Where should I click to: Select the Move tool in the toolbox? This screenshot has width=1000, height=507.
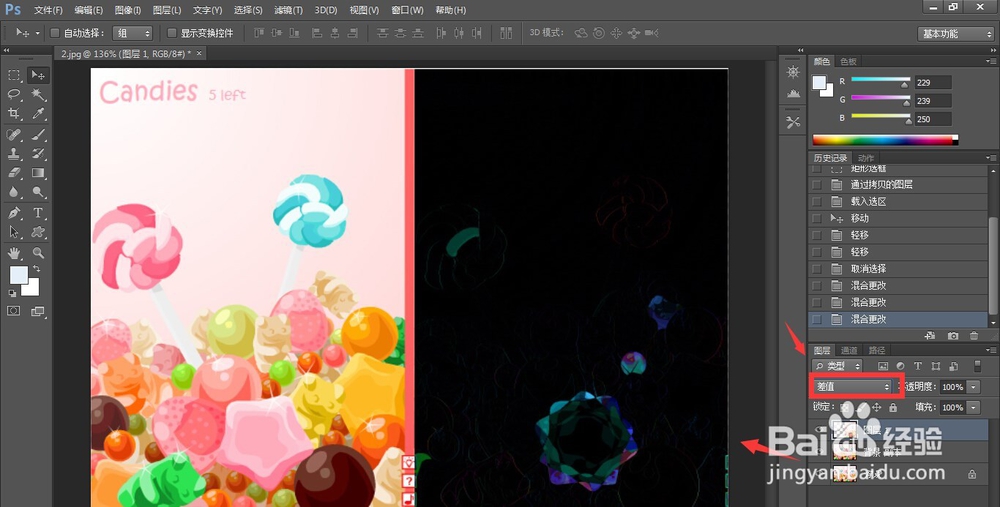[x=38, y=75]
